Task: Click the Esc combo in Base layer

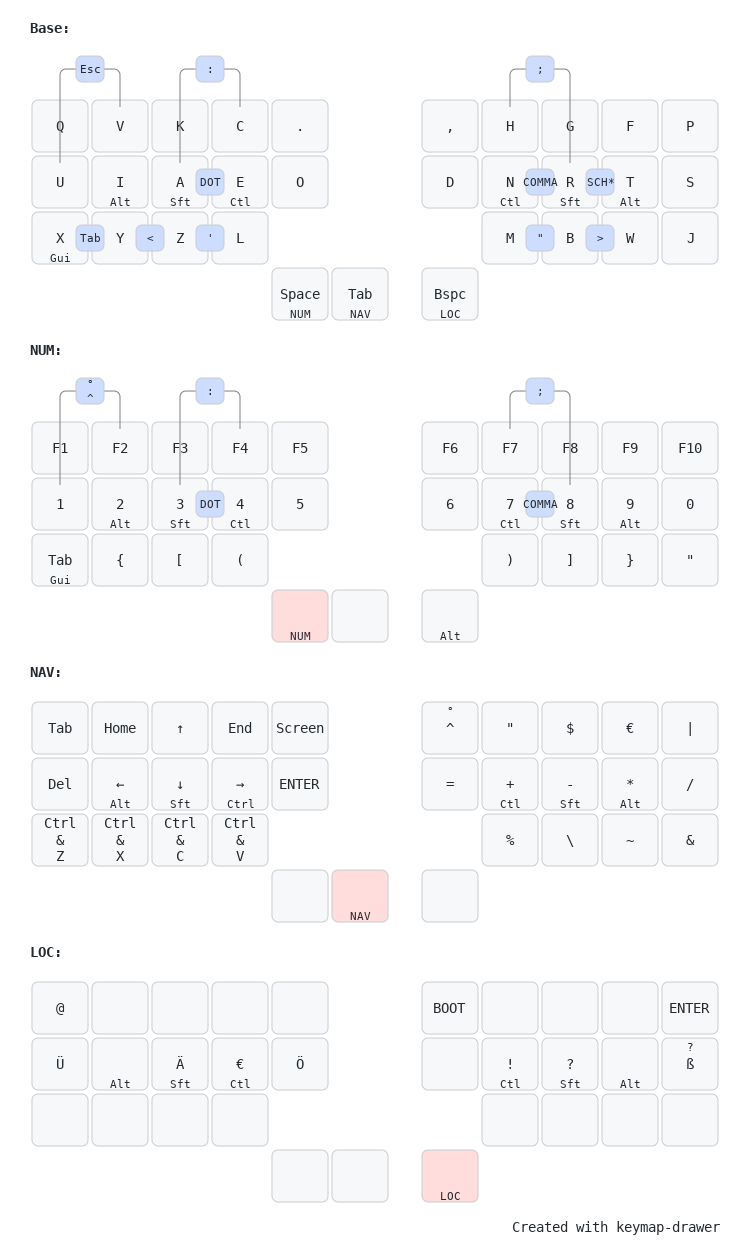Action: pyautogui.click(x=90, y=69)
